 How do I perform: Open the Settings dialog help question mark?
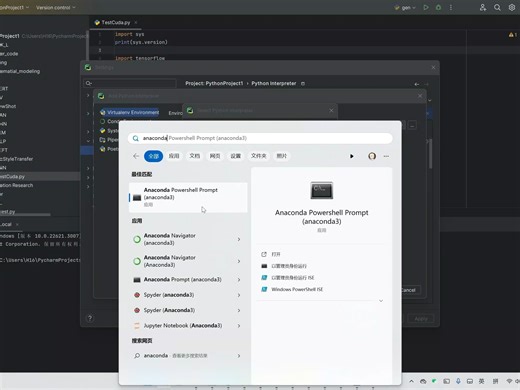coord(90,318)
